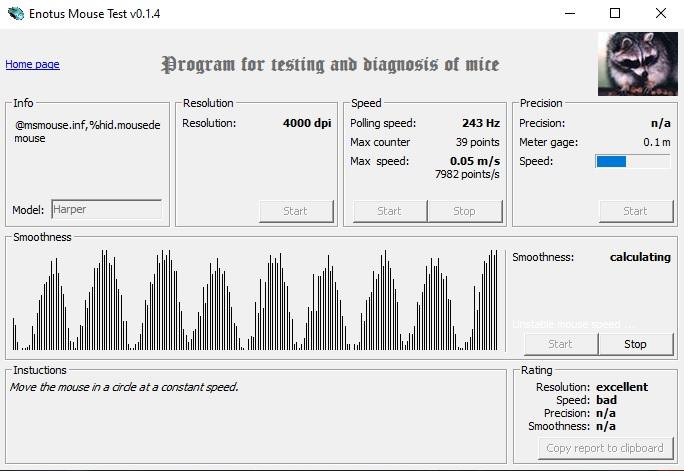
Task: Copy report to clipboard
Action: [x=606, y=448]
